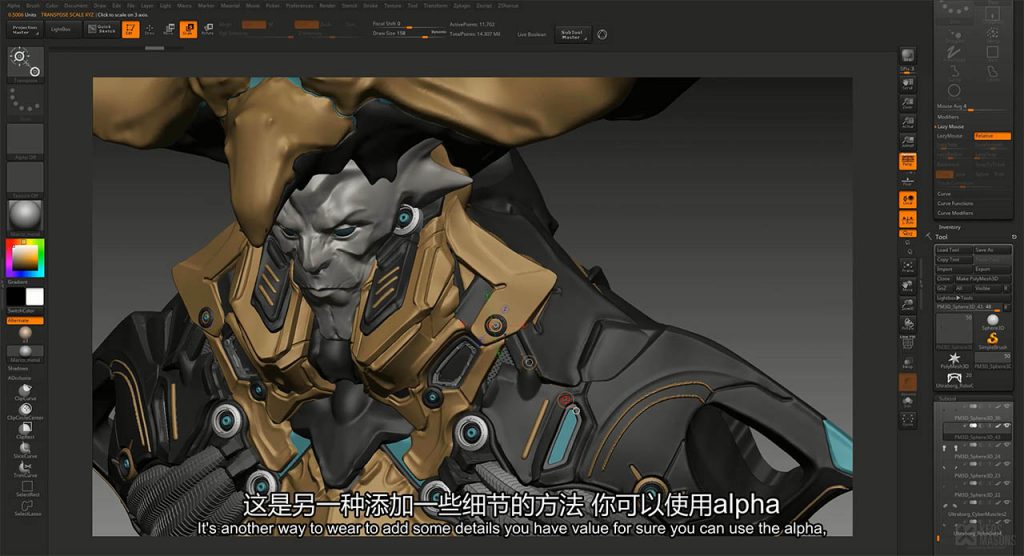
Task: Collapse the Lazy Mouse section
Action: pyautogui.click(x=950, y=127)
